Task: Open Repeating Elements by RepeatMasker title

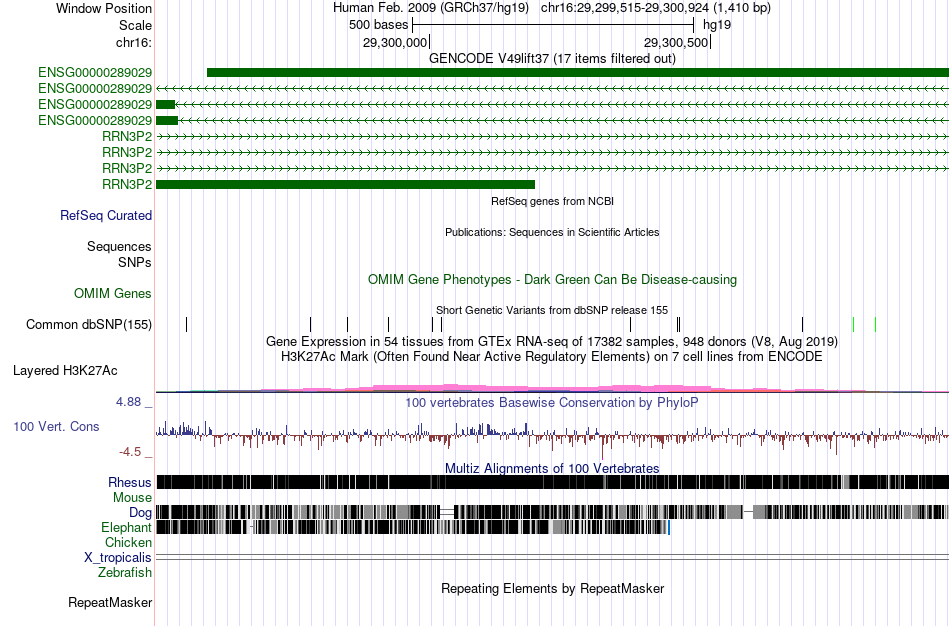Action: [x=552, y=588]
